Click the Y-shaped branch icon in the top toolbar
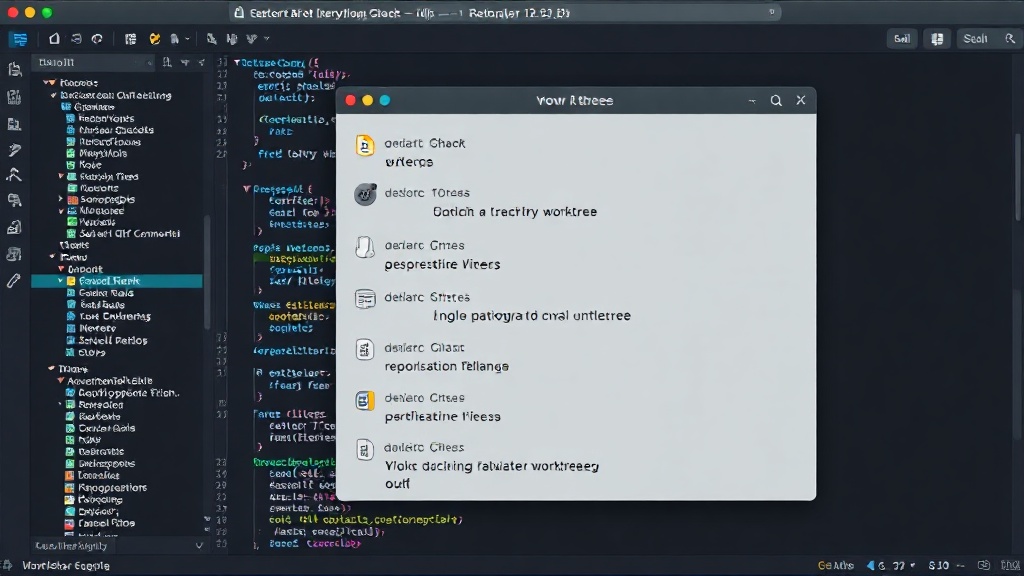This screenshot has height=576, width=1024. tap(252, 39)
